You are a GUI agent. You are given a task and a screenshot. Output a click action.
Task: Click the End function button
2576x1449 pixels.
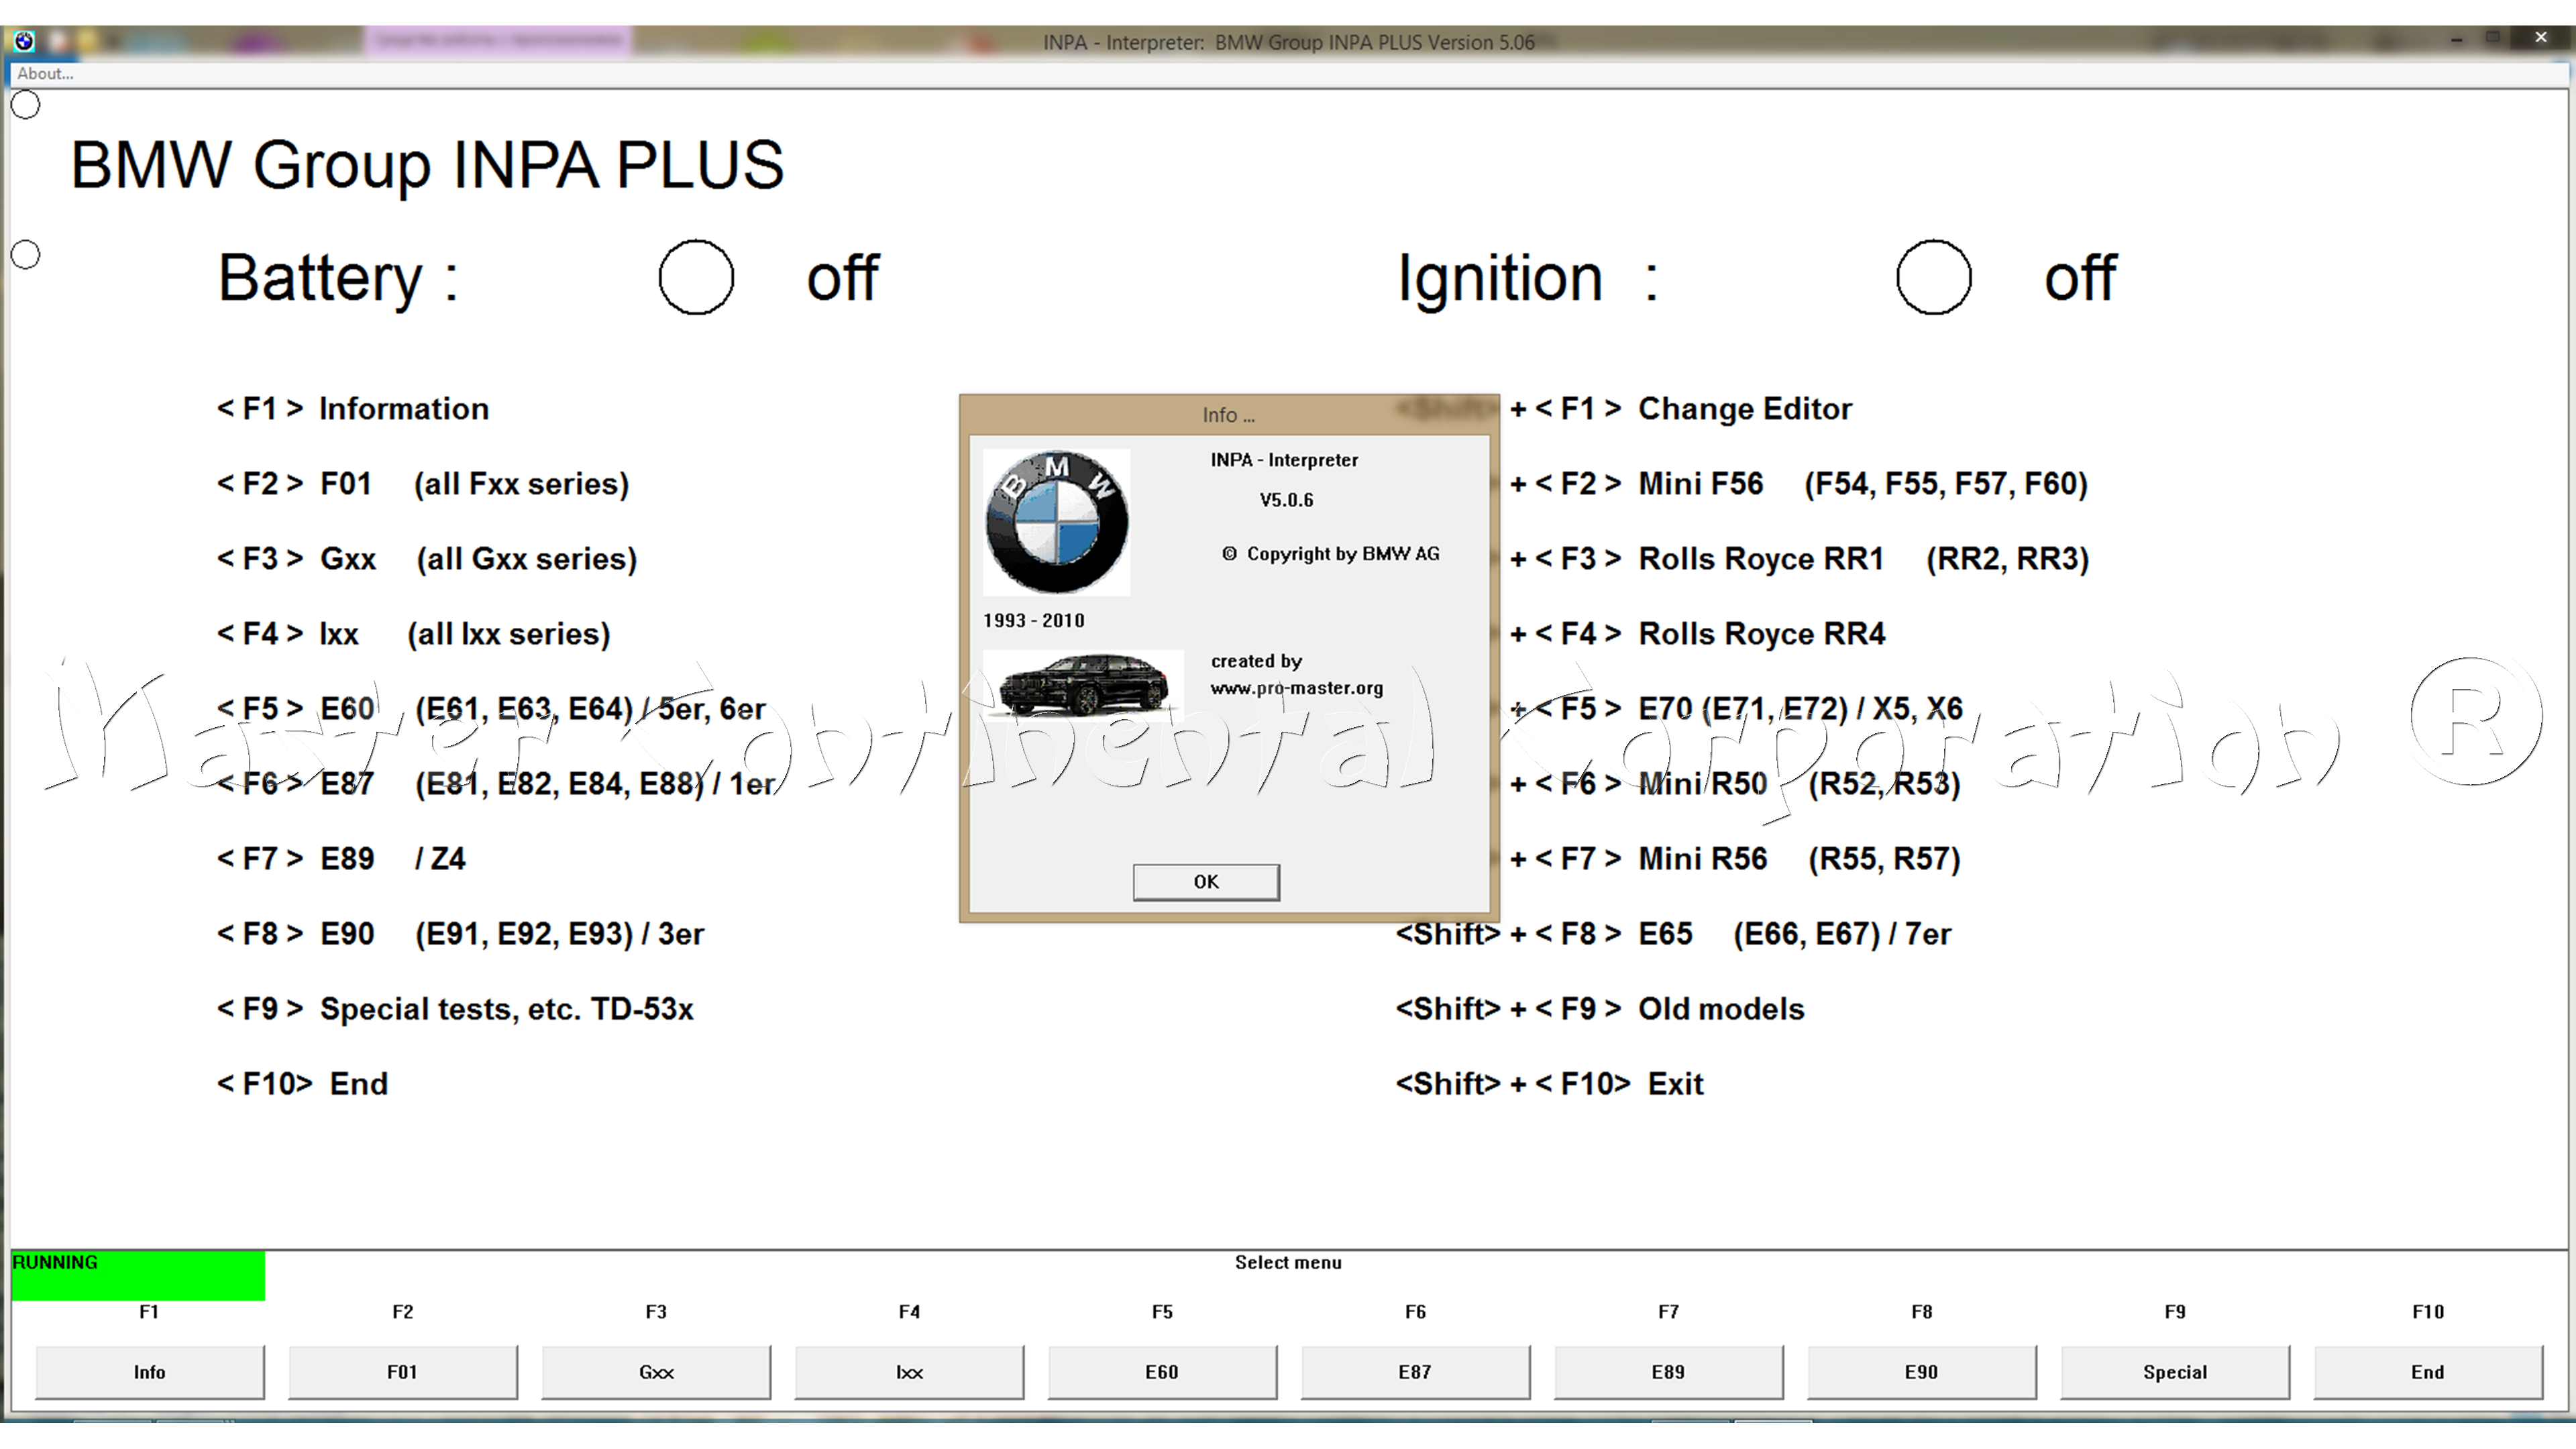point(2427,1371)
